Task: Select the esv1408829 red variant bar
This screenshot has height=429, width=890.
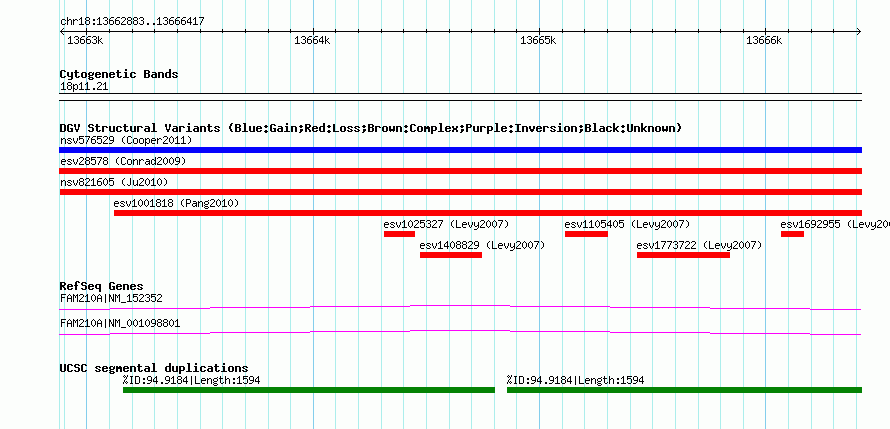Action: click(x=451, y=255)
